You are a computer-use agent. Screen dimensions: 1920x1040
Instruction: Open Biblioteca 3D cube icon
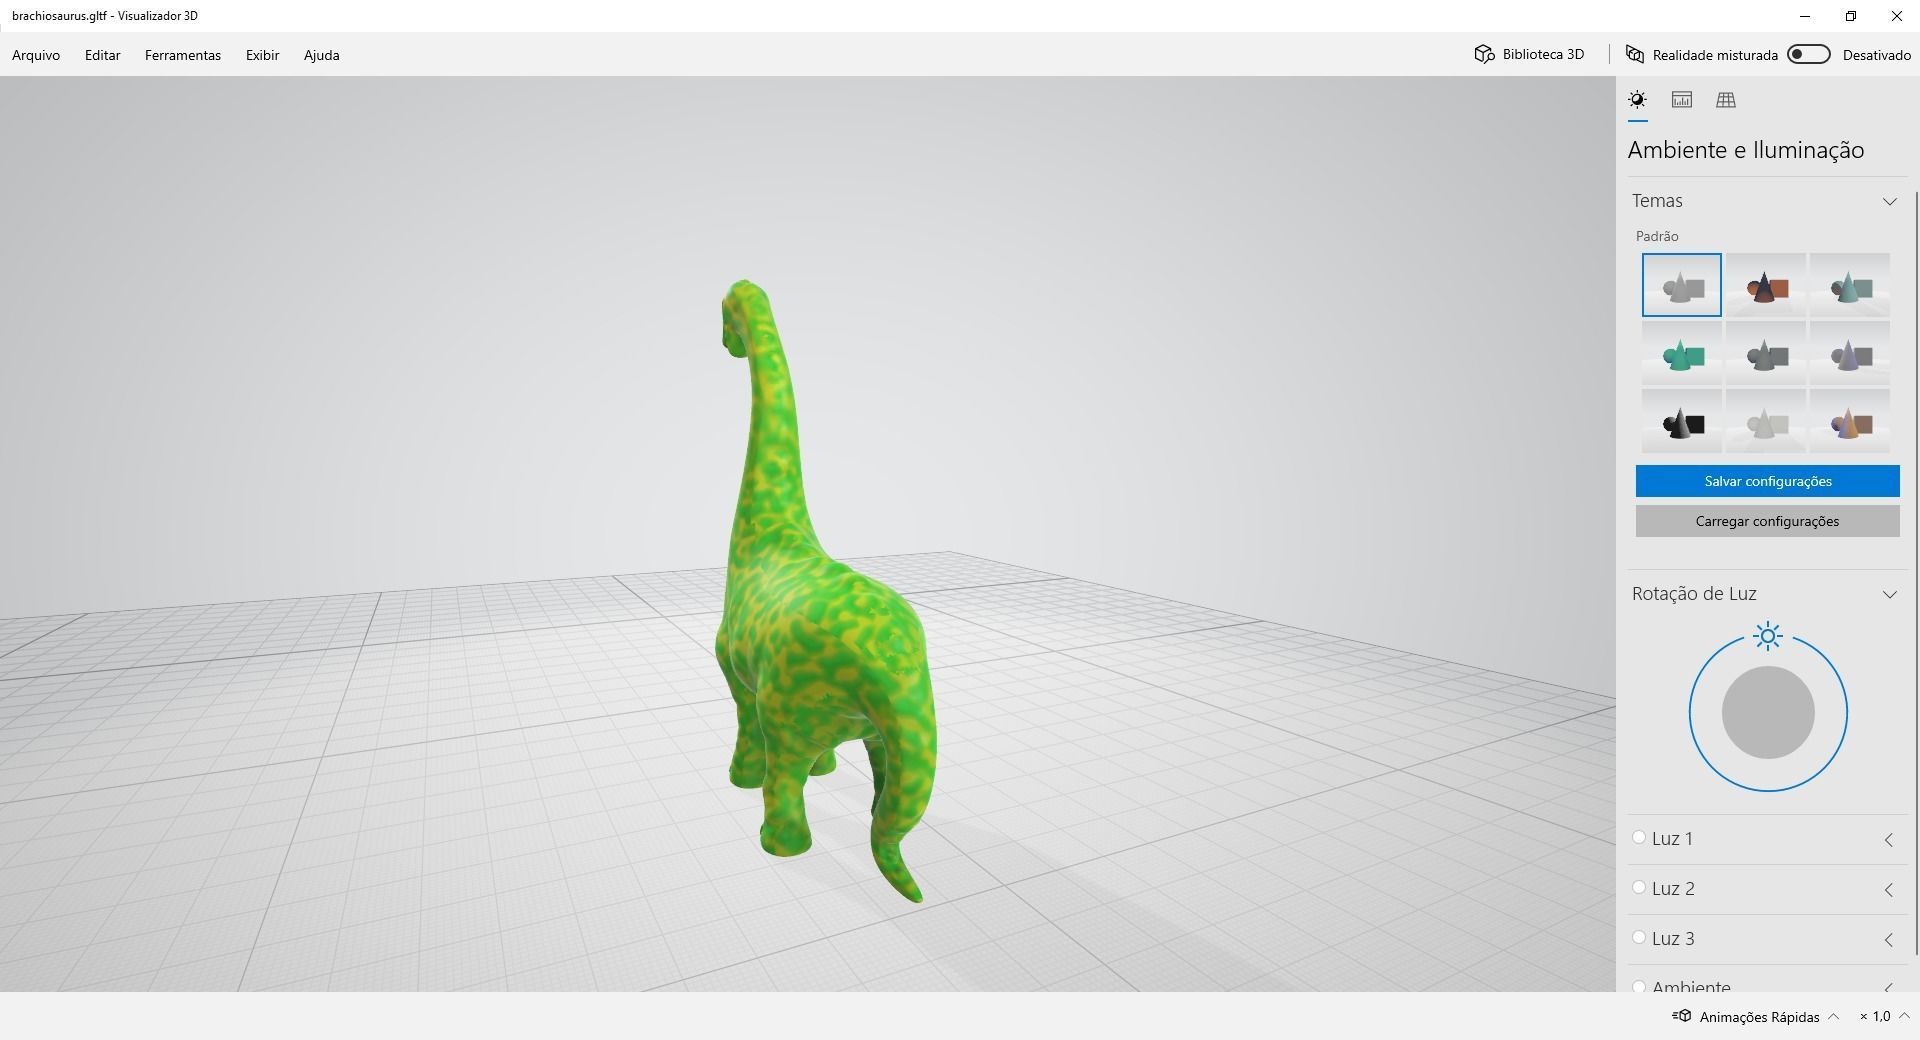(x=1484, y=54)
